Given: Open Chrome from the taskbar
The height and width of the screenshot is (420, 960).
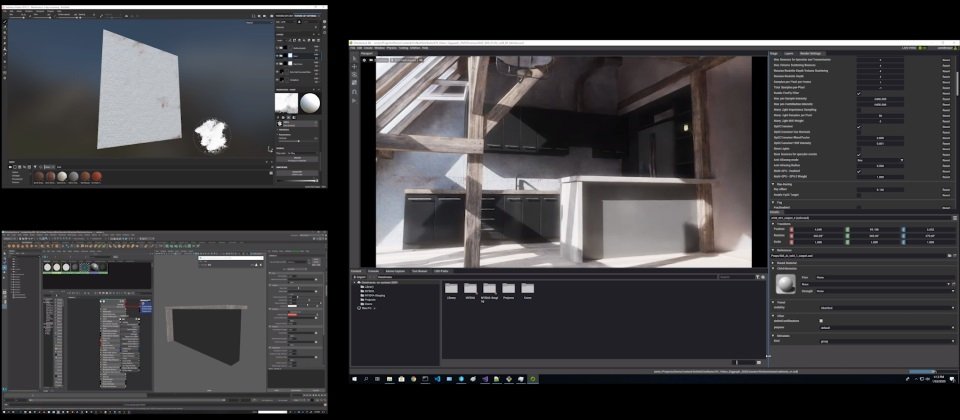Looking at the screenshot, I should click(x=413, y=379).
